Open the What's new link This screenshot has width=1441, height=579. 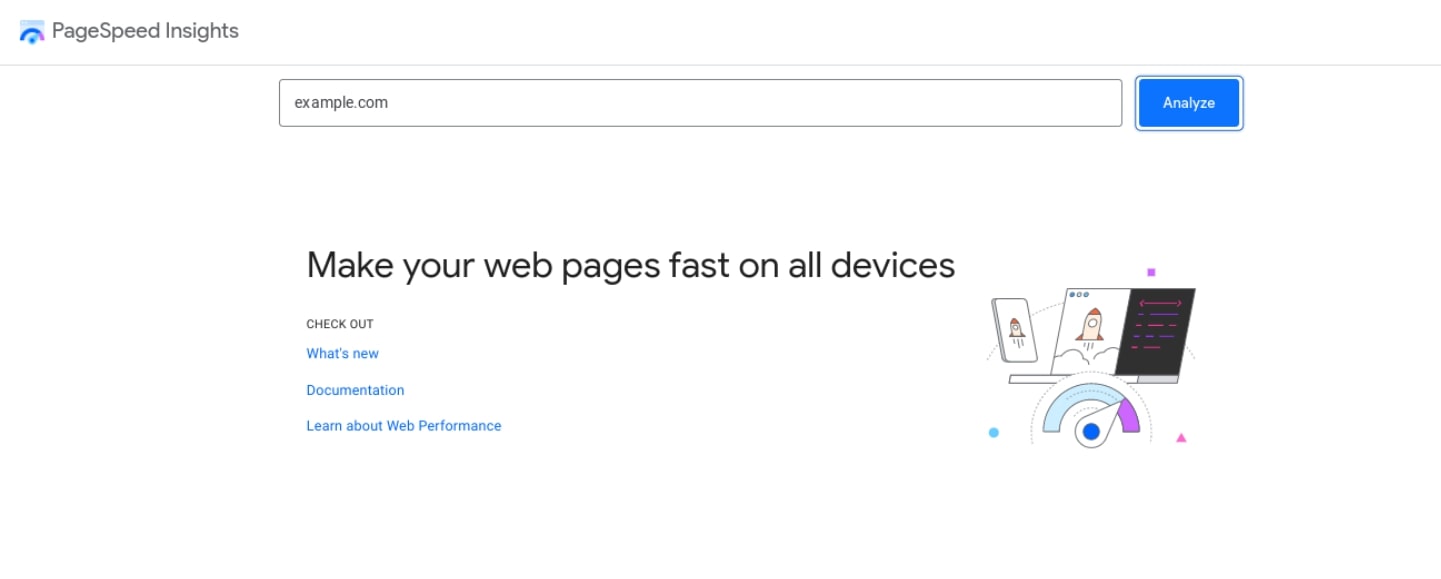(342, 353)
